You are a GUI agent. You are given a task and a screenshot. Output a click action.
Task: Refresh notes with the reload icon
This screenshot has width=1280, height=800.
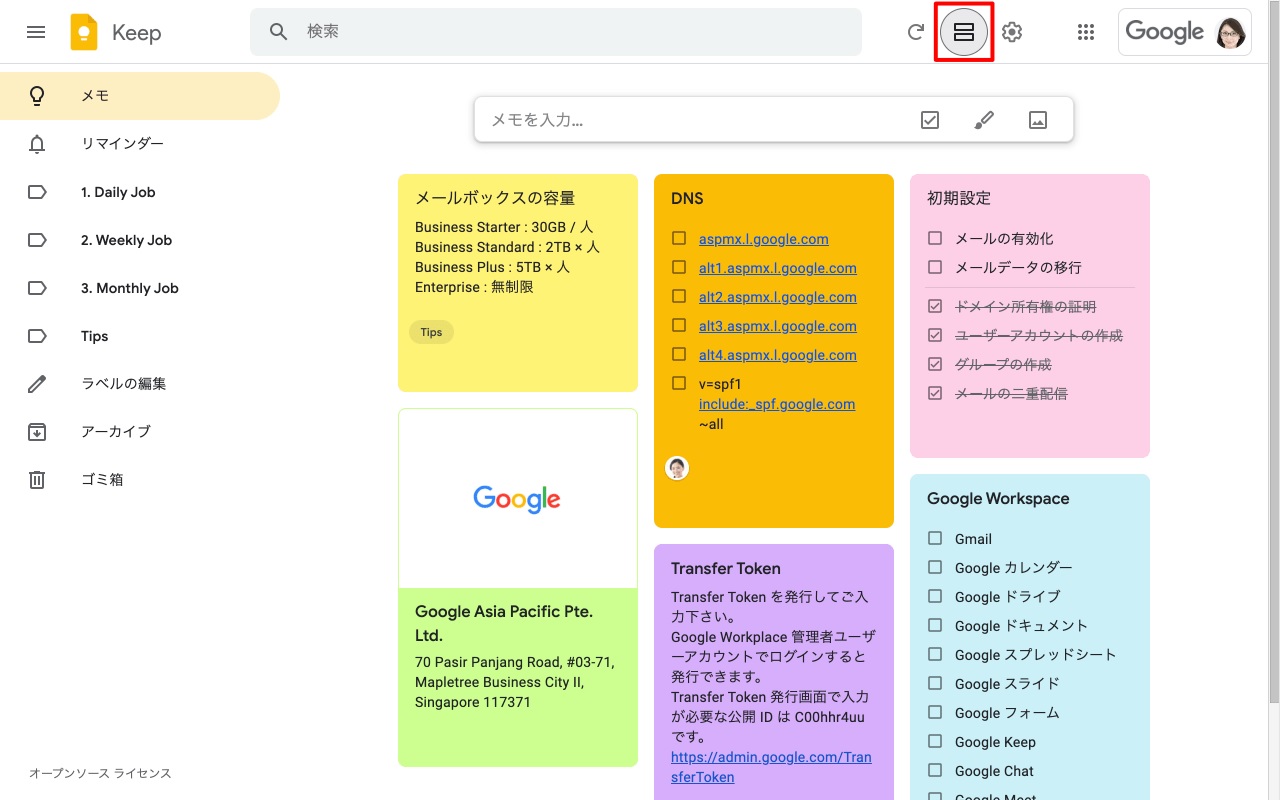click(915, 32)
